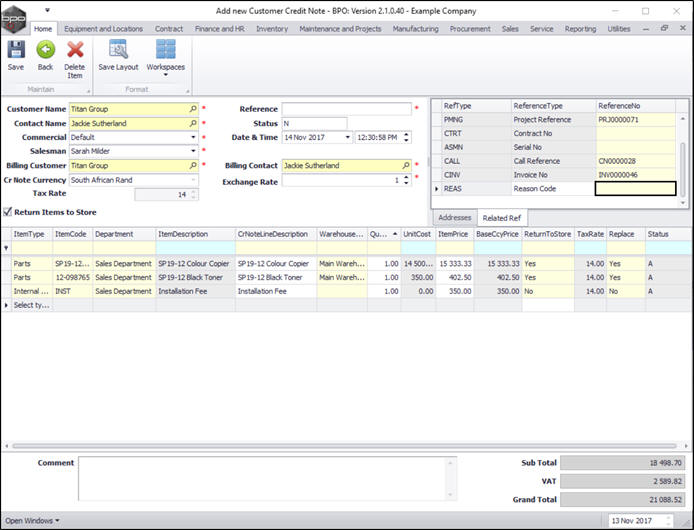Open the Cr Note Currency dropdown

pyautogui.click(x=193, y=180)
